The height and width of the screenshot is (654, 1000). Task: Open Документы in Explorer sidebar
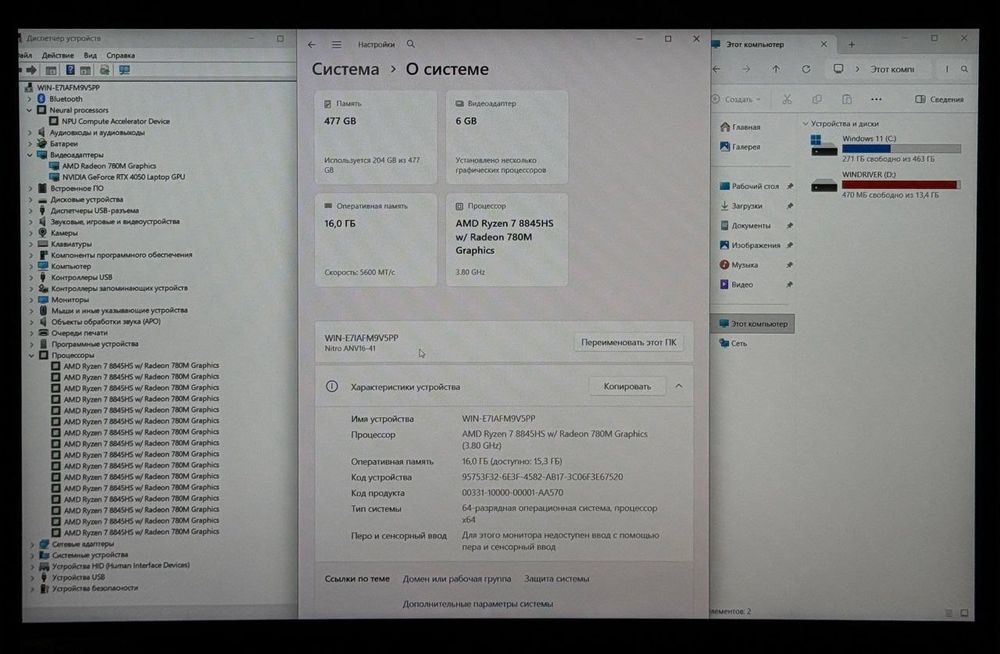(x=745, y=225)
